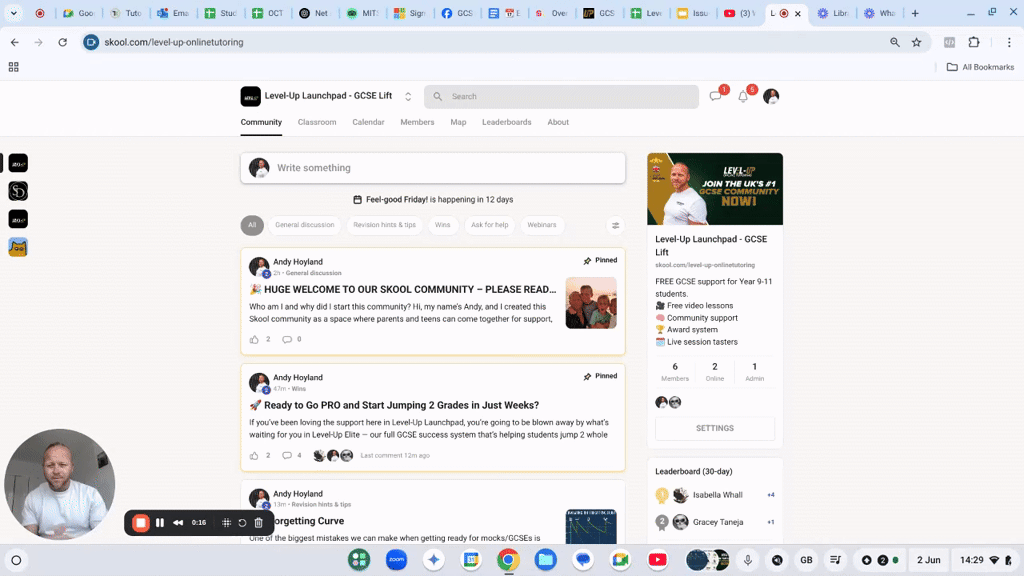Focus the Skool Search field
Viewport: 1024px width, 576px height.
[562, 97]
